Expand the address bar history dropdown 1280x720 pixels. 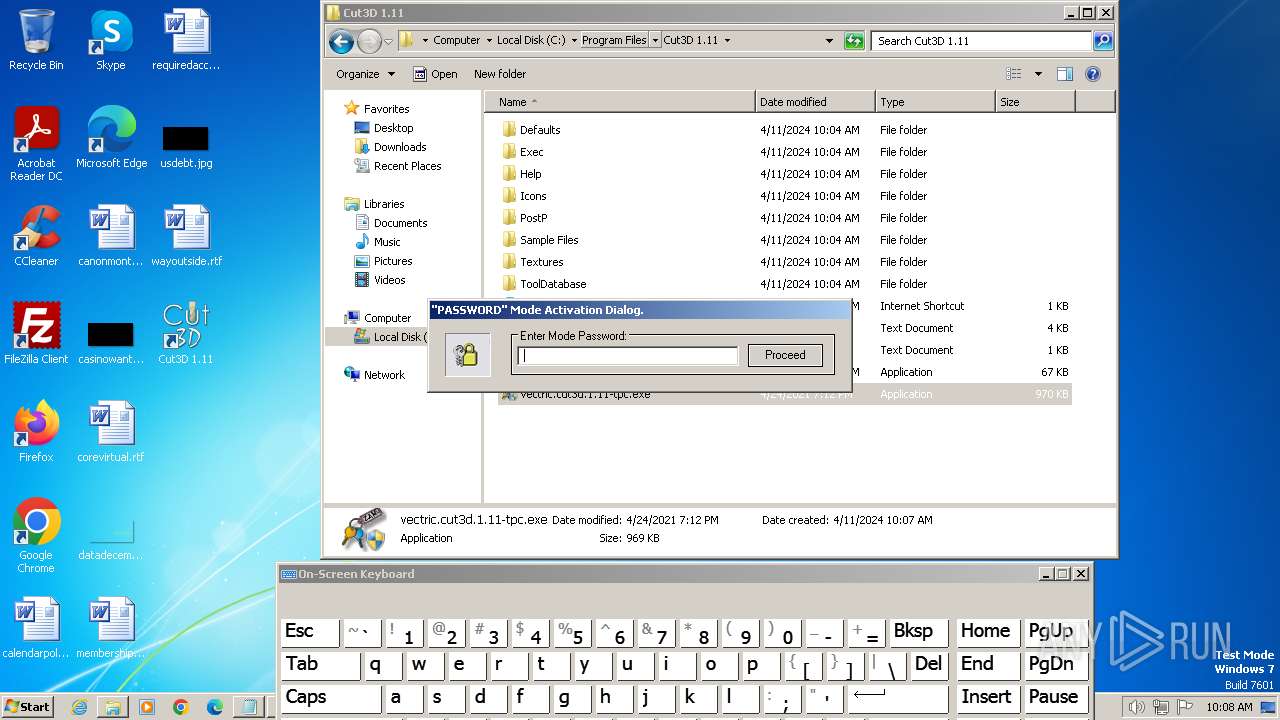coord(829,41)
